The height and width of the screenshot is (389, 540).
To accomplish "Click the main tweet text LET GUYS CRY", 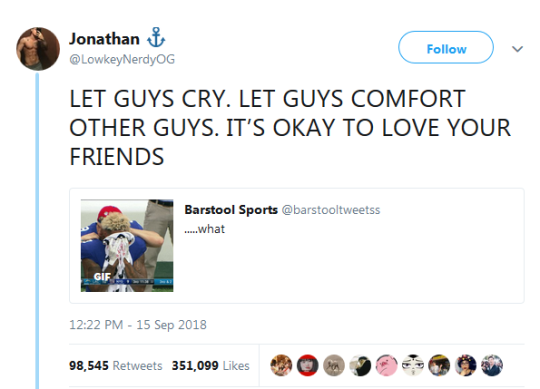I will (x=290, y=128).
